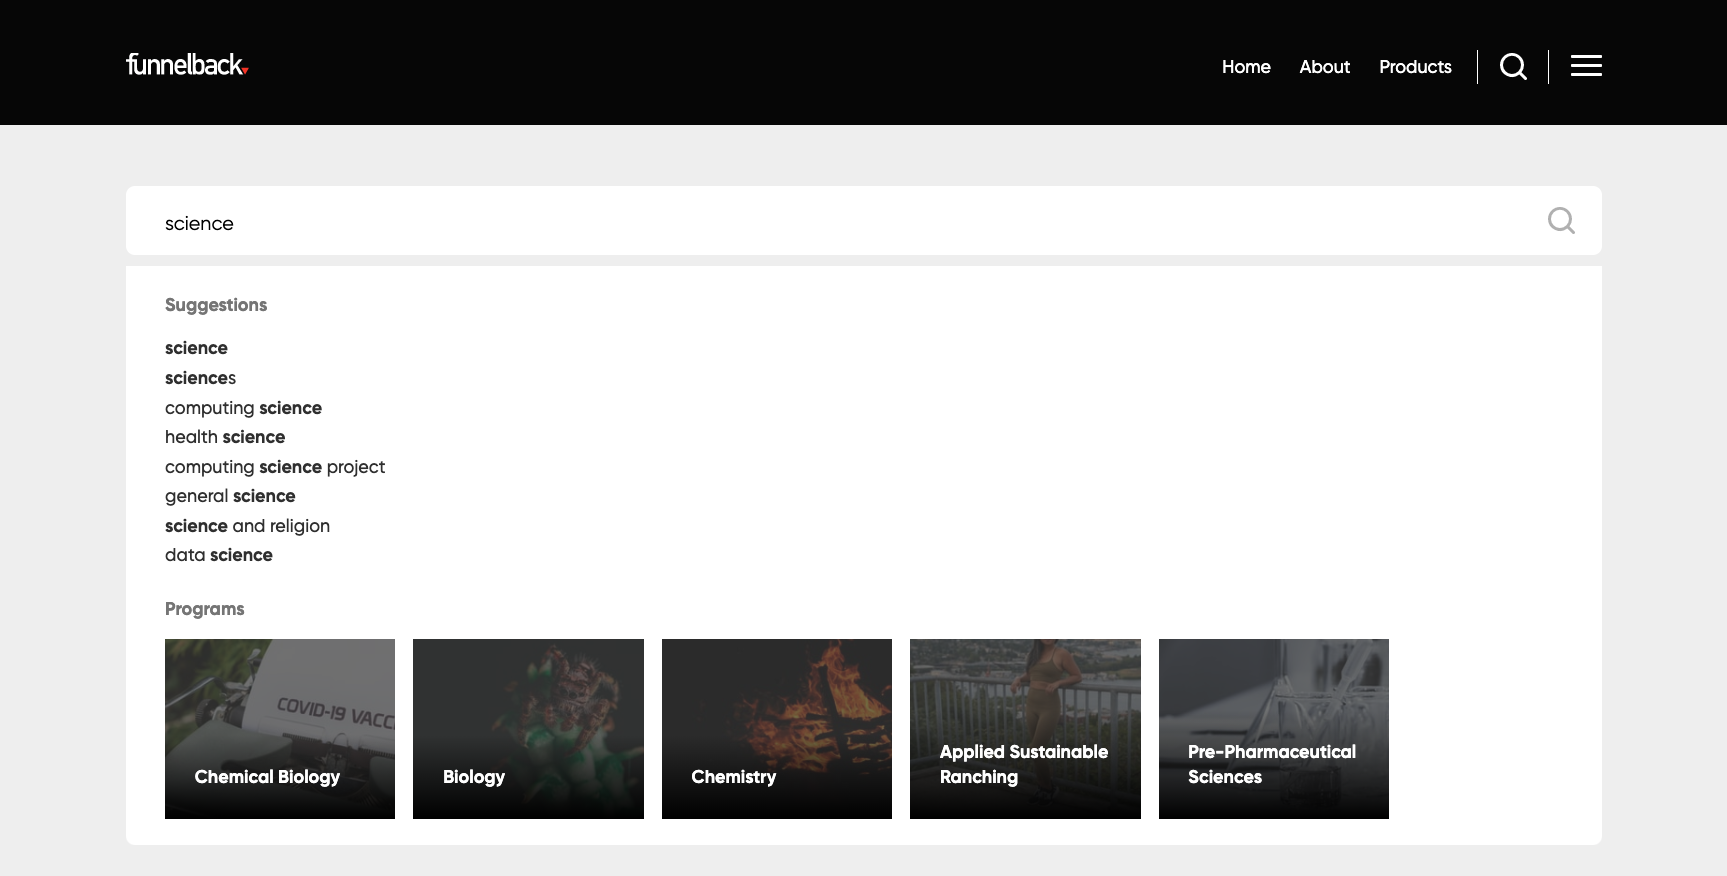1727x876 pixels.
Task: Open the hamburger menu icon
Action: (x=1586, y=66)
